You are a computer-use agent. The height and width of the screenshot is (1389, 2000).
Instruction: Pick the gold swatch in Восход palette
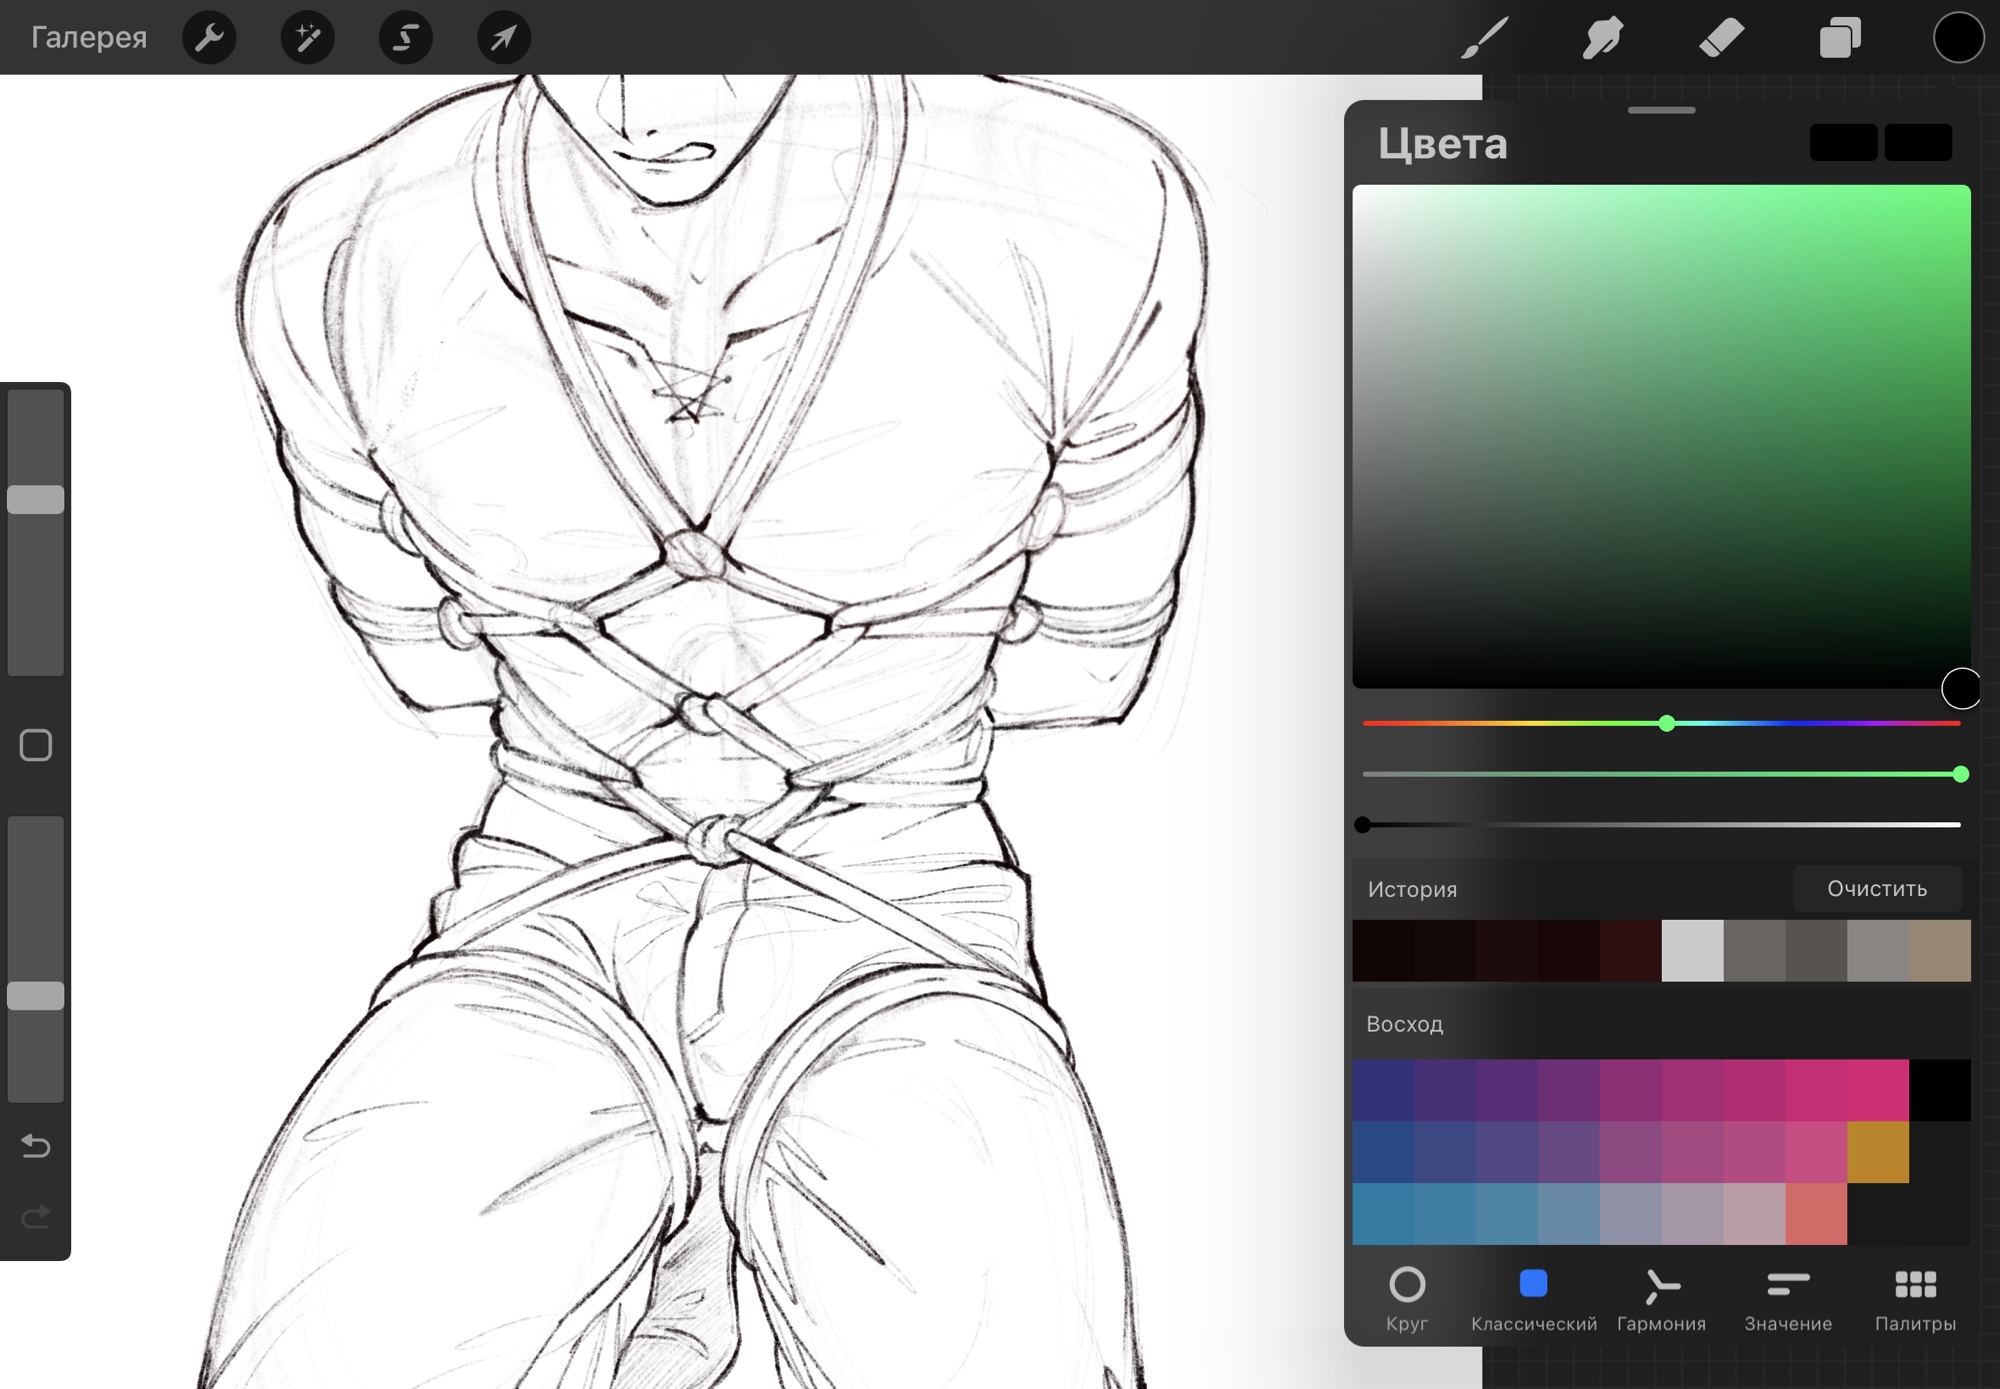pyautogui.click(x=1877, y=1152)
